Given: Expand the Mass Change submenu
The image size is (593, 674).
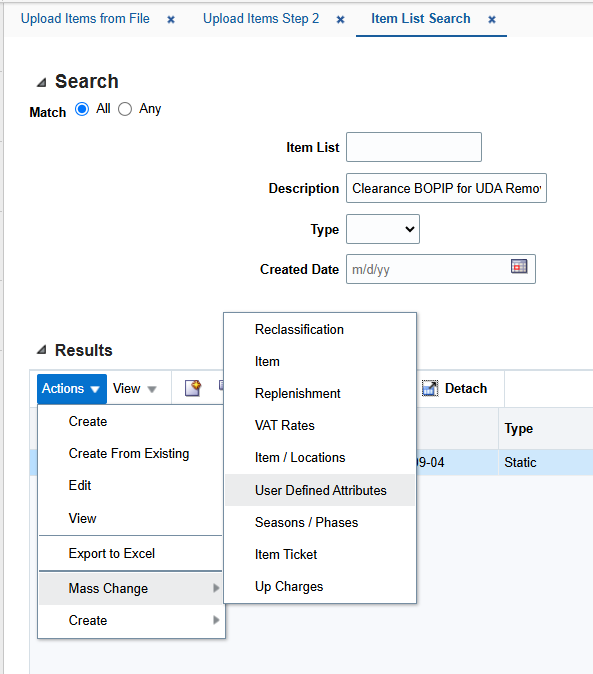Looking at the screenshot, I should click(131, 588).
